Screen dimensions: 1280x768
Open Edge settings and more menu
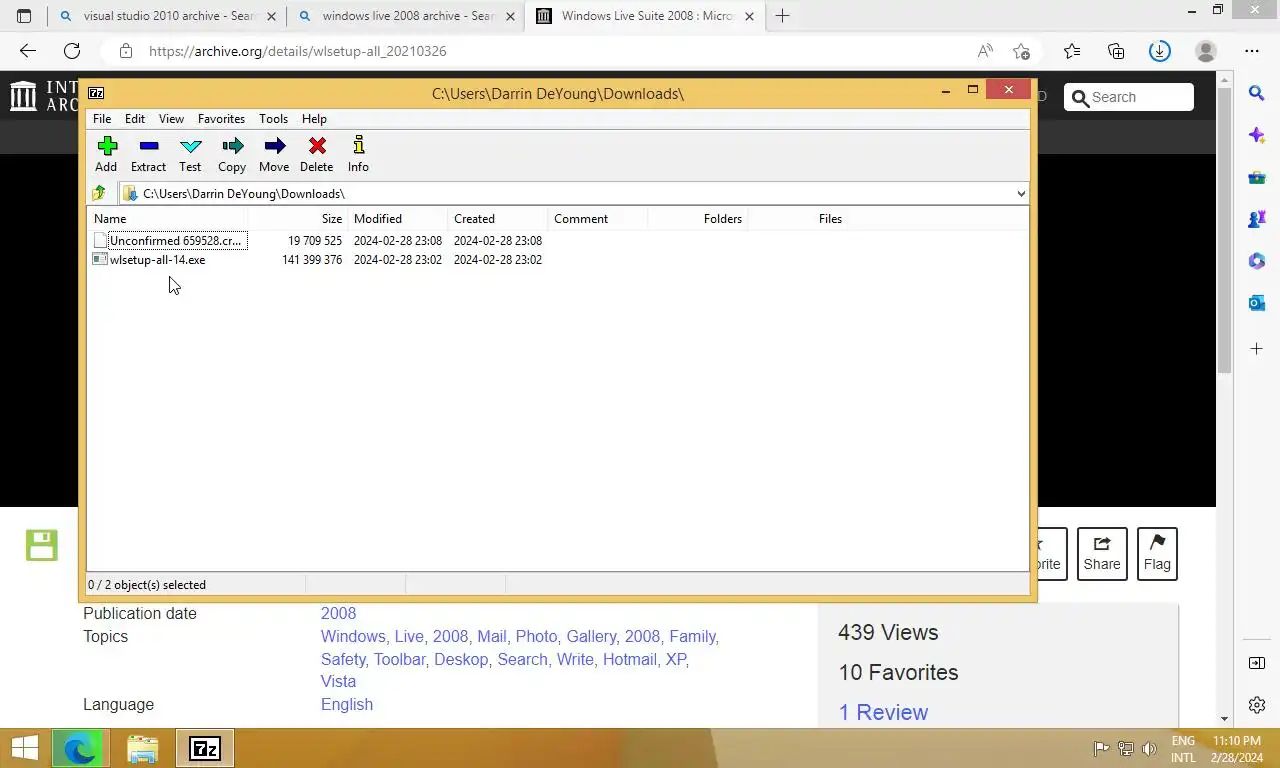[1252, 51]
